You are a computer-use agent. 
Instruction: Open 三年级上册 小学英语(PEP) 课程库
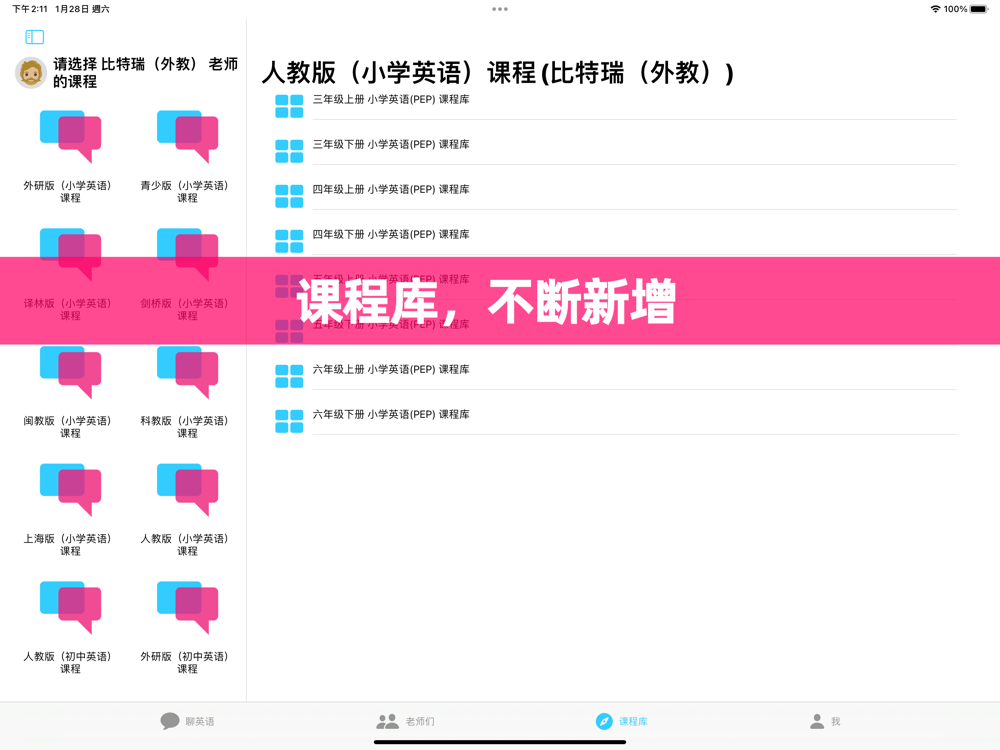pos(391,99)
